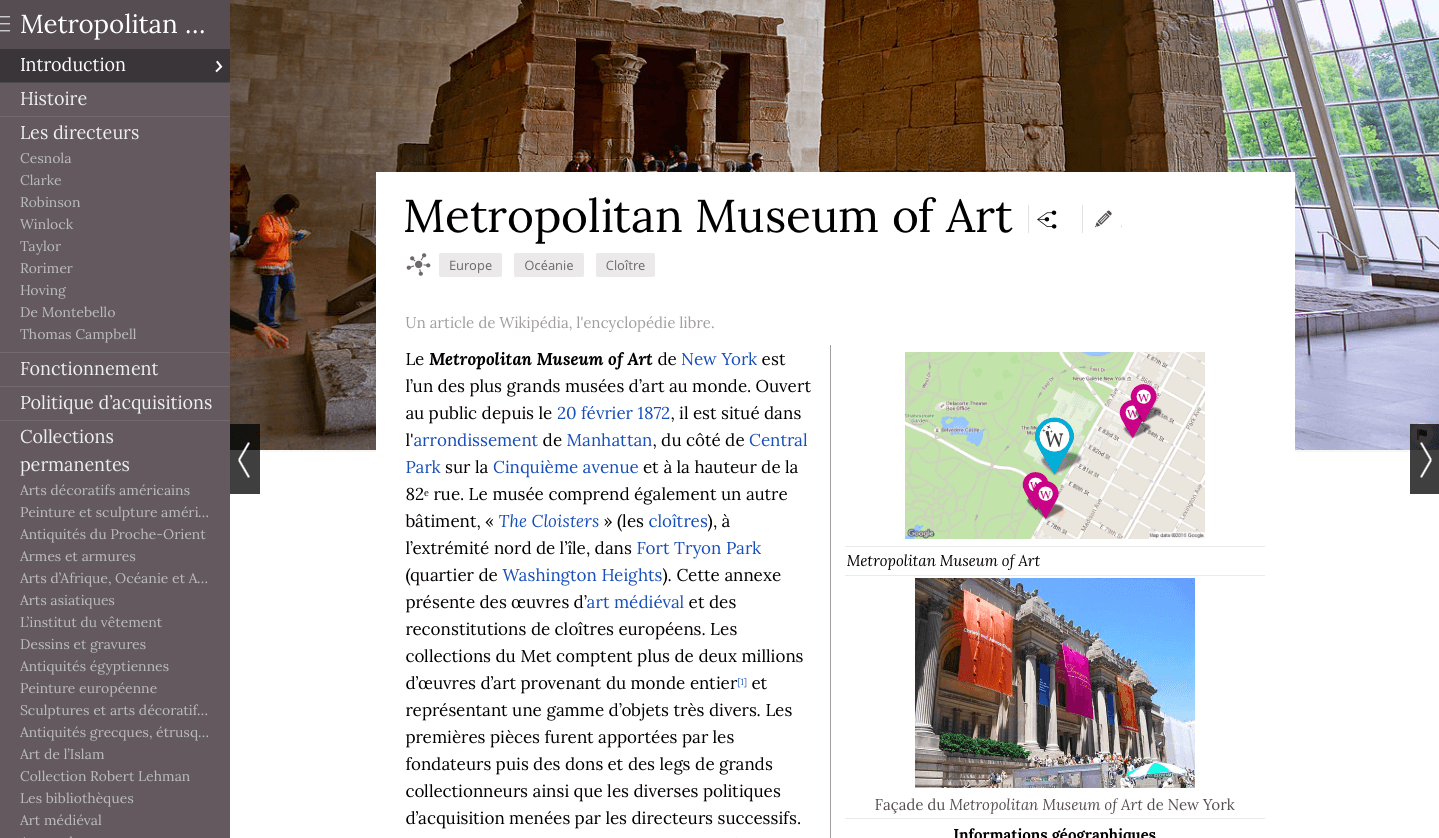1439x838 pixels.
Task: Click the share icon next to the title
Action: (1047, 220)
